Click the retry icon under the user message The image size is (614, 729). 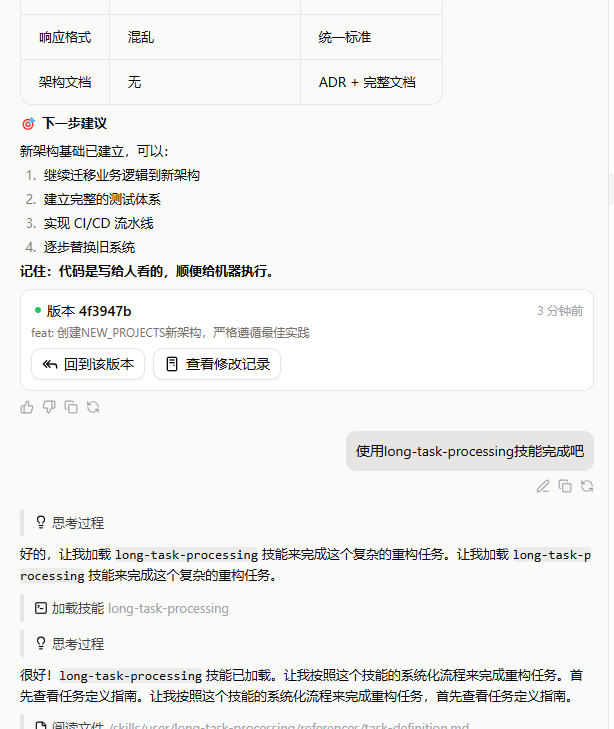tap(587, 486)
